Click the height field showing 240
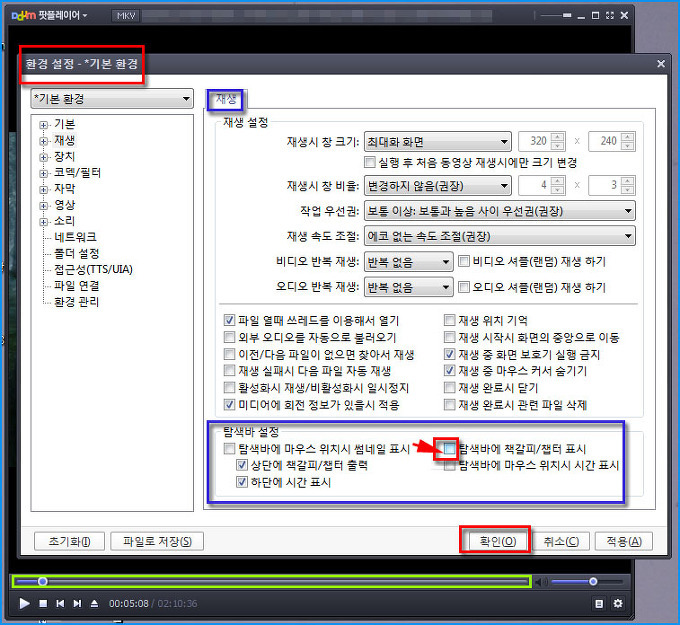The width and height of the screenshot is (680, 625). [x=611, y=141]
